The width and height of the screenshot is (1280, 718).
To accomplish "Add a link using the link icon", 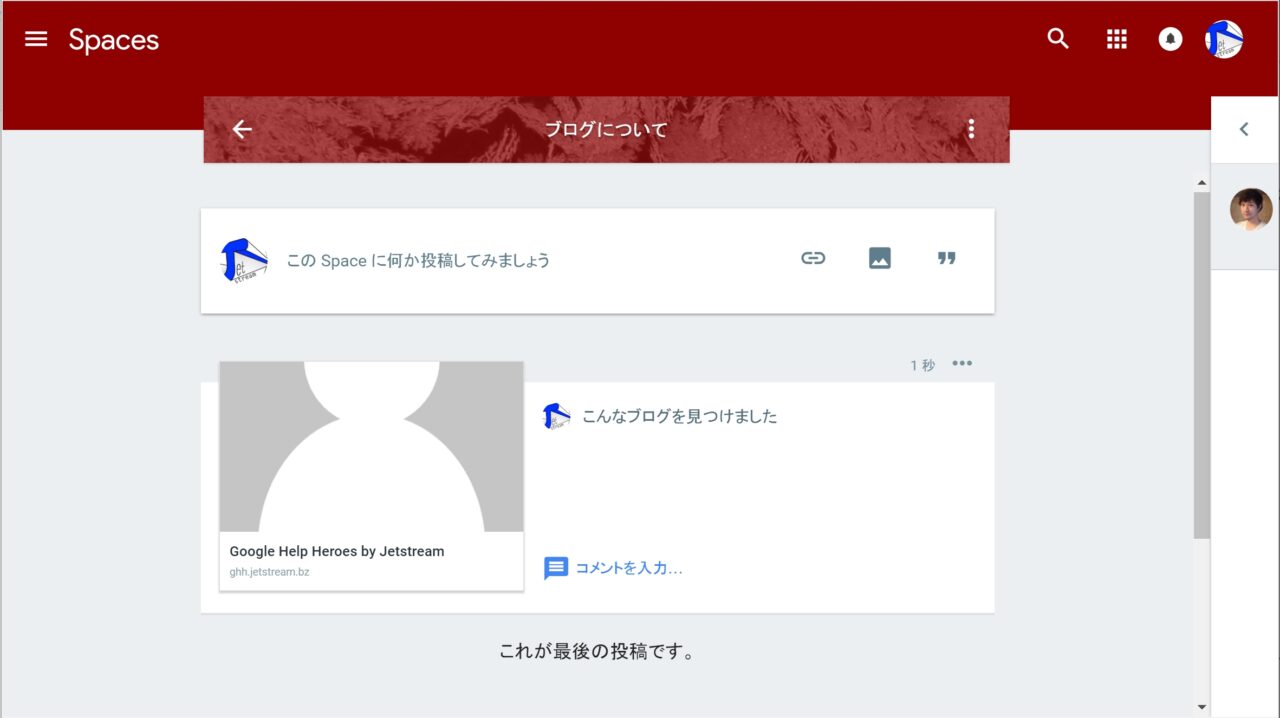I will (813, 258).
